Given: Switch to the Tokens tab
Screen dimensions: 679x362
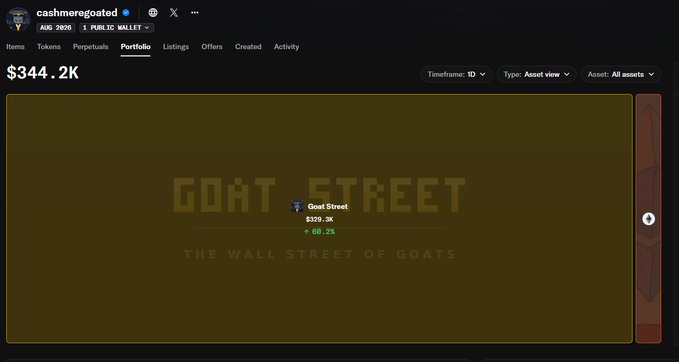Looking at the screenshot, I should pyautogui.click(x=49, y=47).
